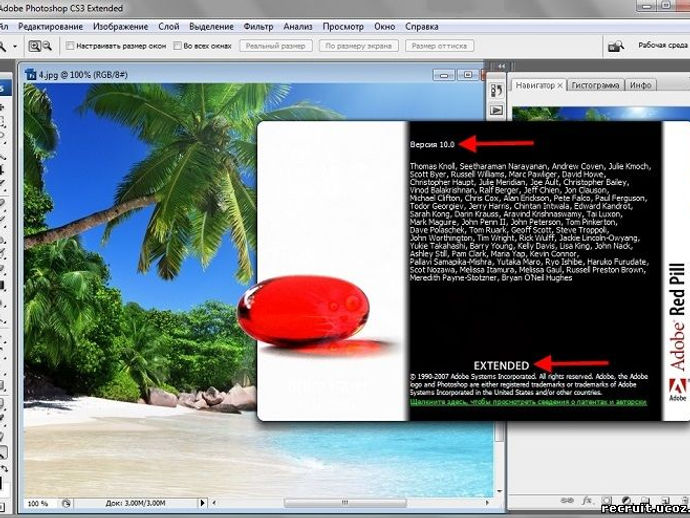
Task: Click the 'Размер оттиска' button
Action: [439, 46]
